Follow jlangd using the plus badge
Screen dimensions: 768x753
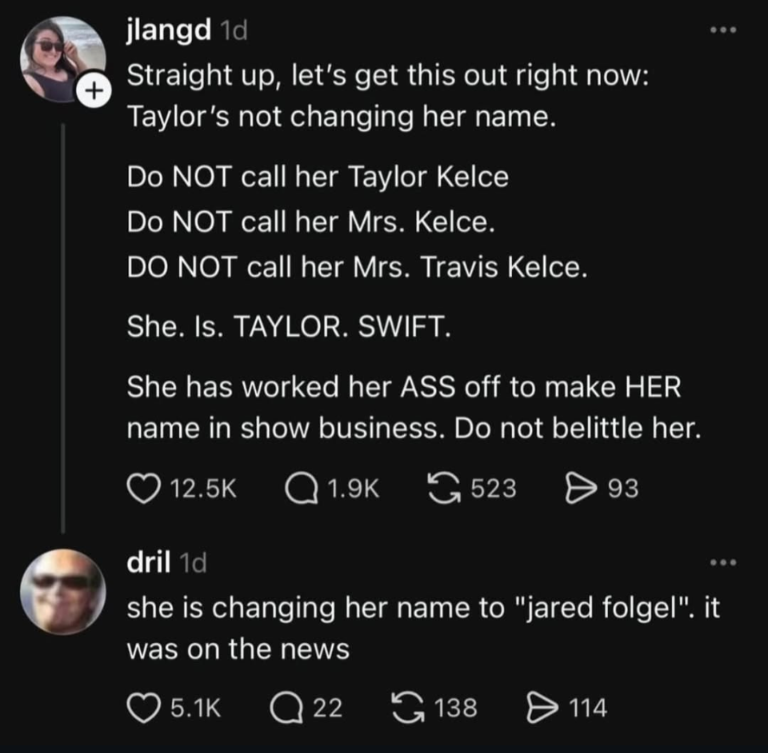93,90
